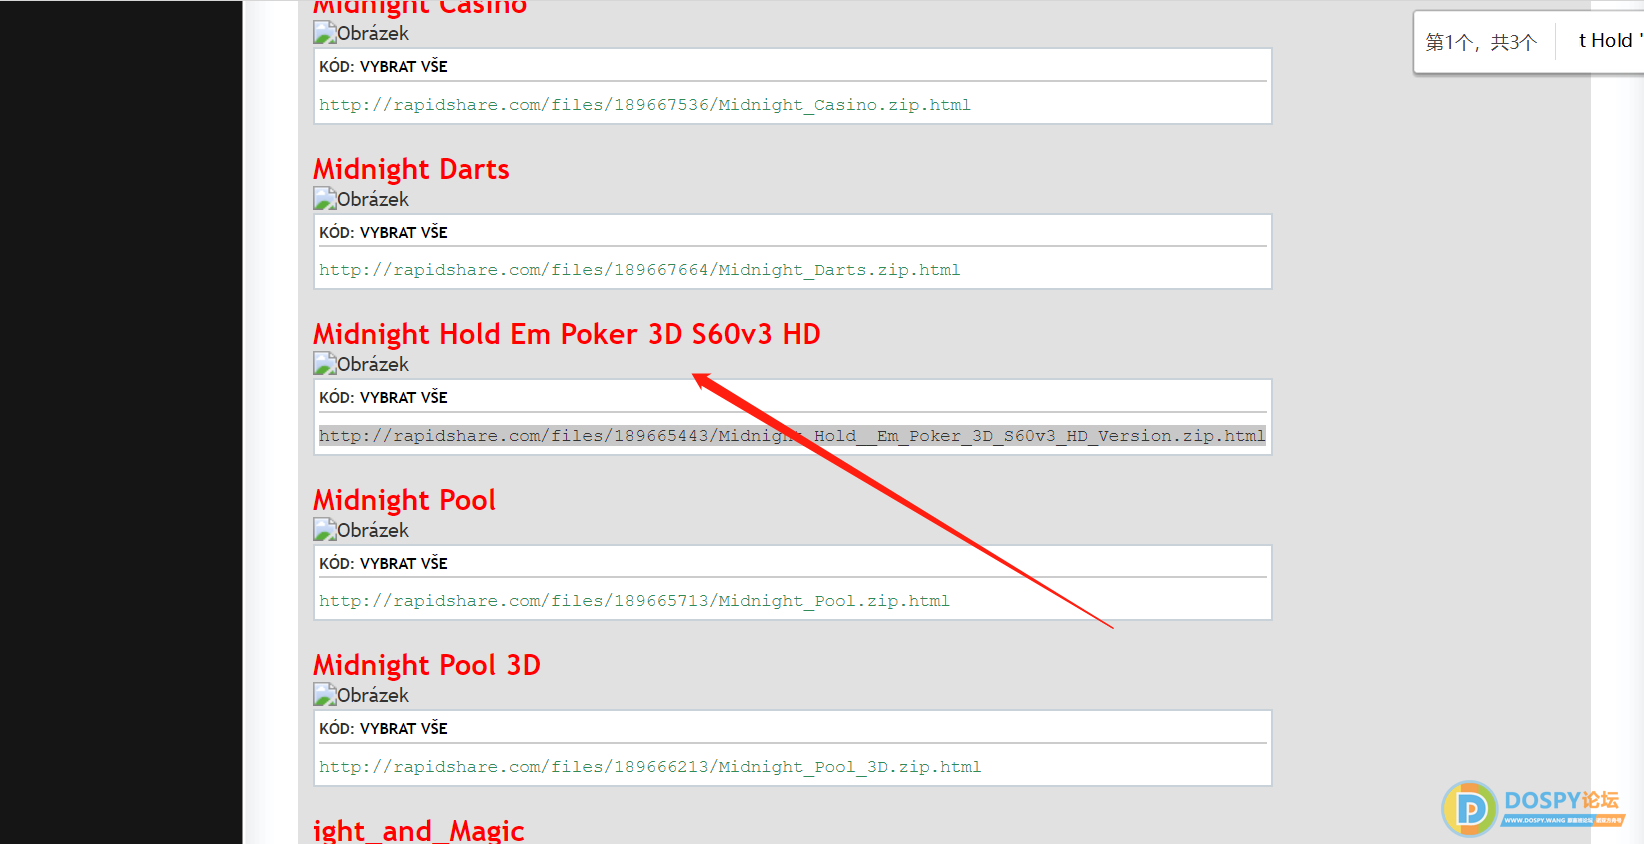
Task: Click broken Obrázek image under Midnight Hold Em Poker
Action: (361, 364)
